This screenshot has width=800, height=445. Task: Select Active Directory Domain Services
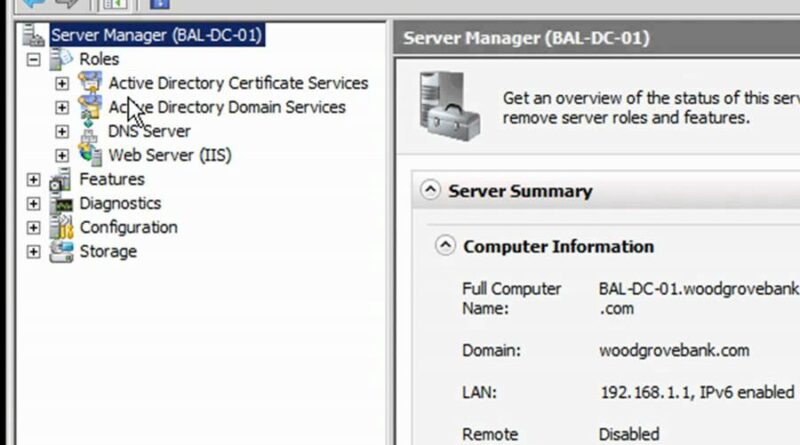[x=227, y=107]
